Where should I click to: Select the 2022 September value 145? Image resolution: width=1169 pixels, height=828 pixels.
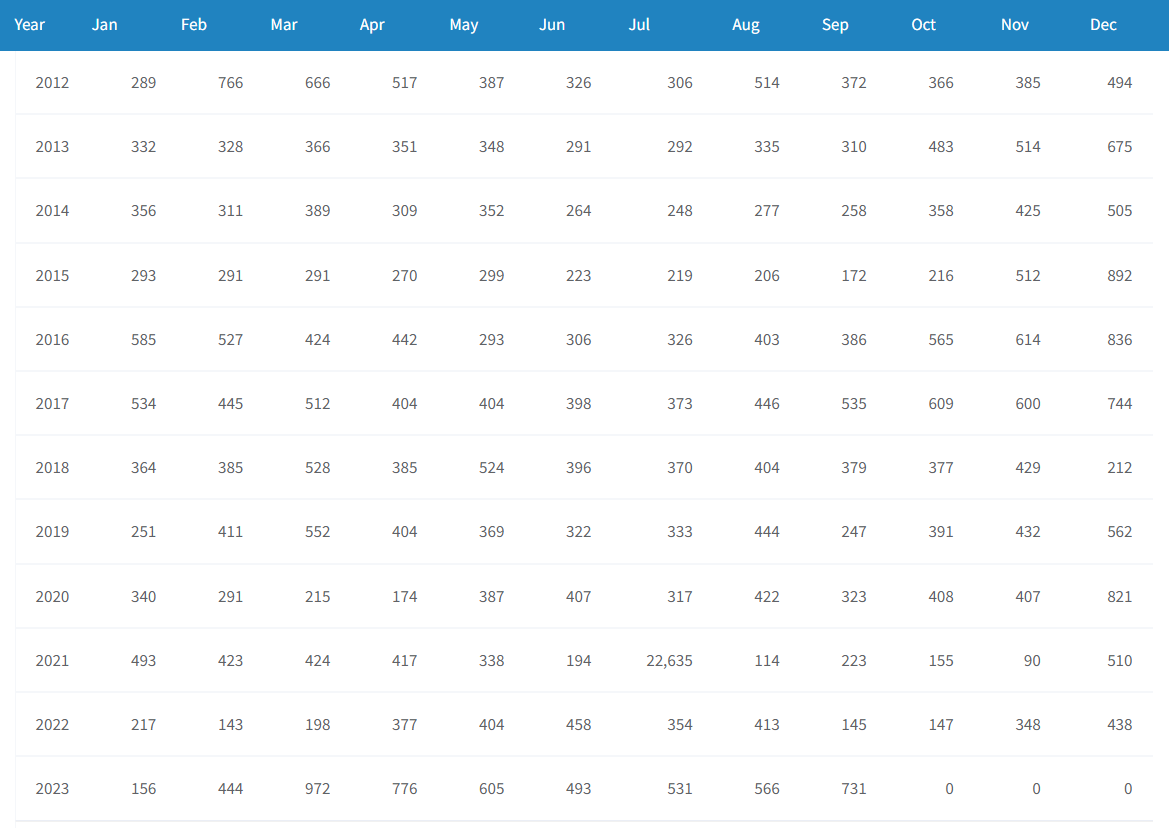tap(854, 725)
